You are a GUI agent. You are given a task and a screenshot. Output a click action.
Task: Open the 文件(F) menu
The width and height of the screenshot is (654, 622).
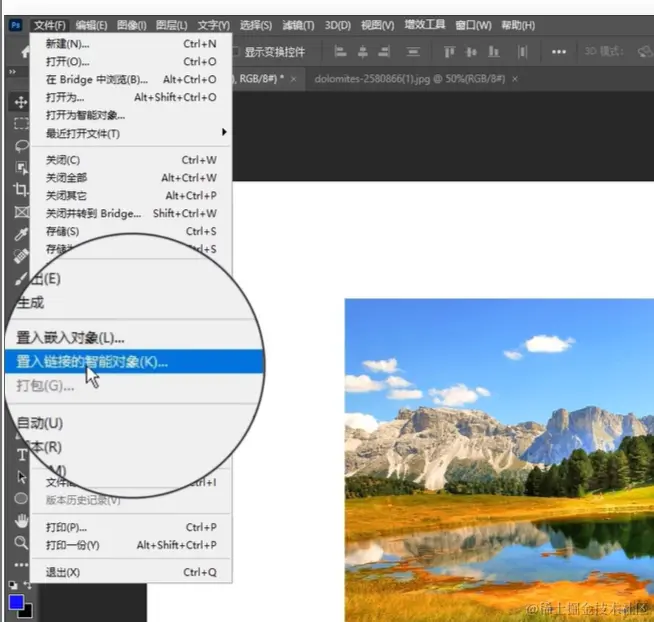click(50, 25)
